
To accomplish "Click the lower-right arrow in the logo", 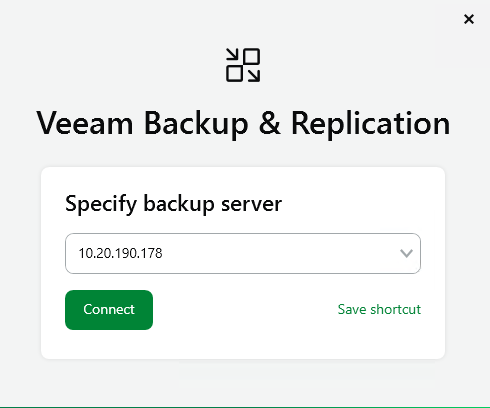I will pyautogui.click(x=252, y=74).
